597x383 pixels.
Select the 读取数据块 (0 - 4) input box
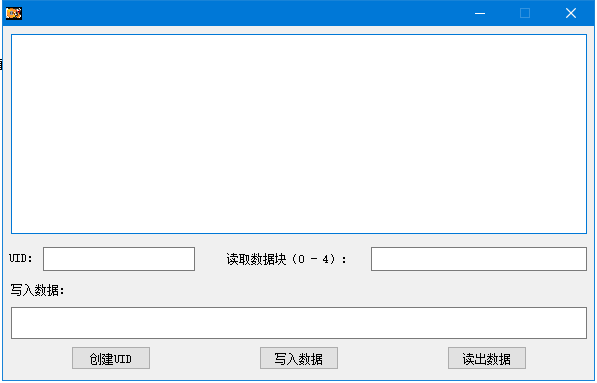pyautogui.click(x=479, y=259)
